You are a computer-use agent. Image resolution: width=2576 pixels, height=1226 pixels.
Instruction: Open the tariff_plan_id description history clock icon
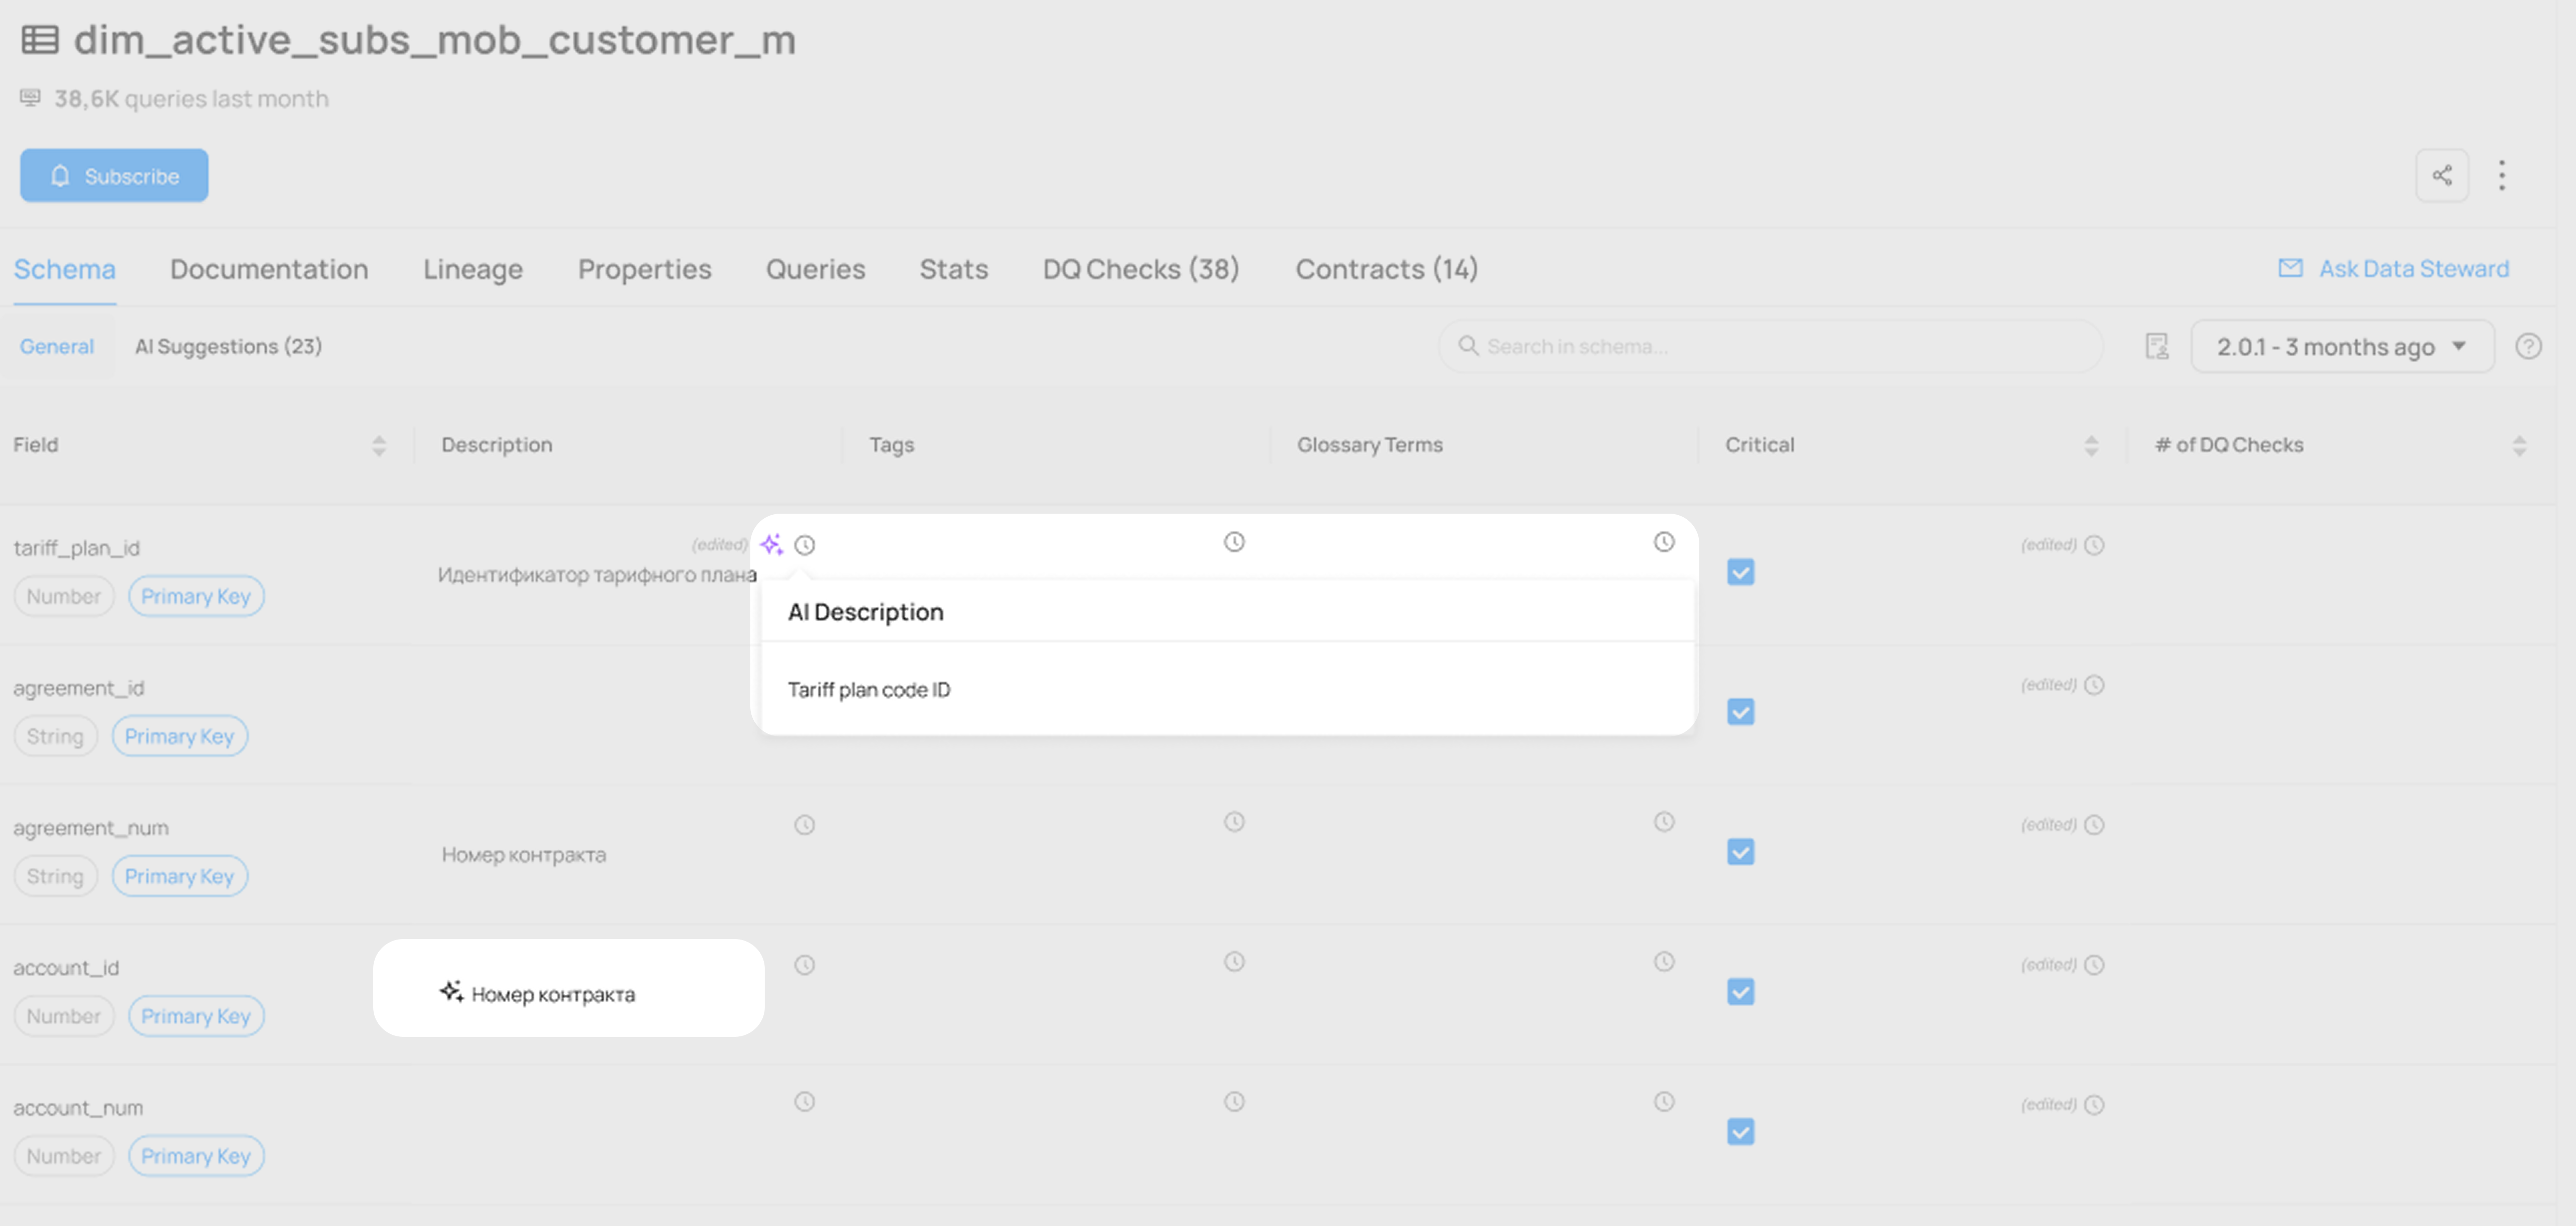(805, 545)
